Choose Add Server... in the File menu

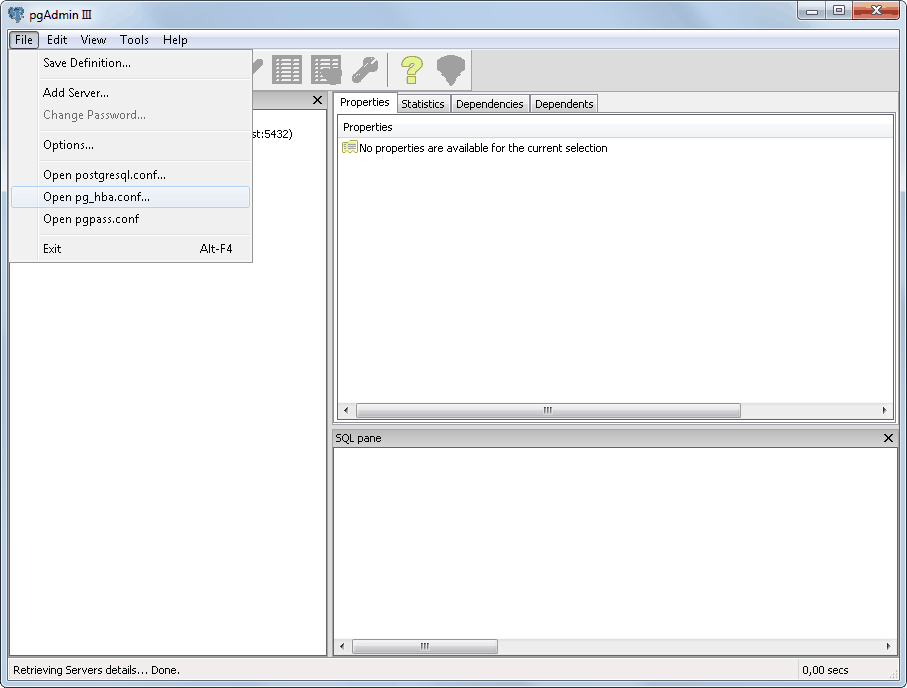pos(76,93)
